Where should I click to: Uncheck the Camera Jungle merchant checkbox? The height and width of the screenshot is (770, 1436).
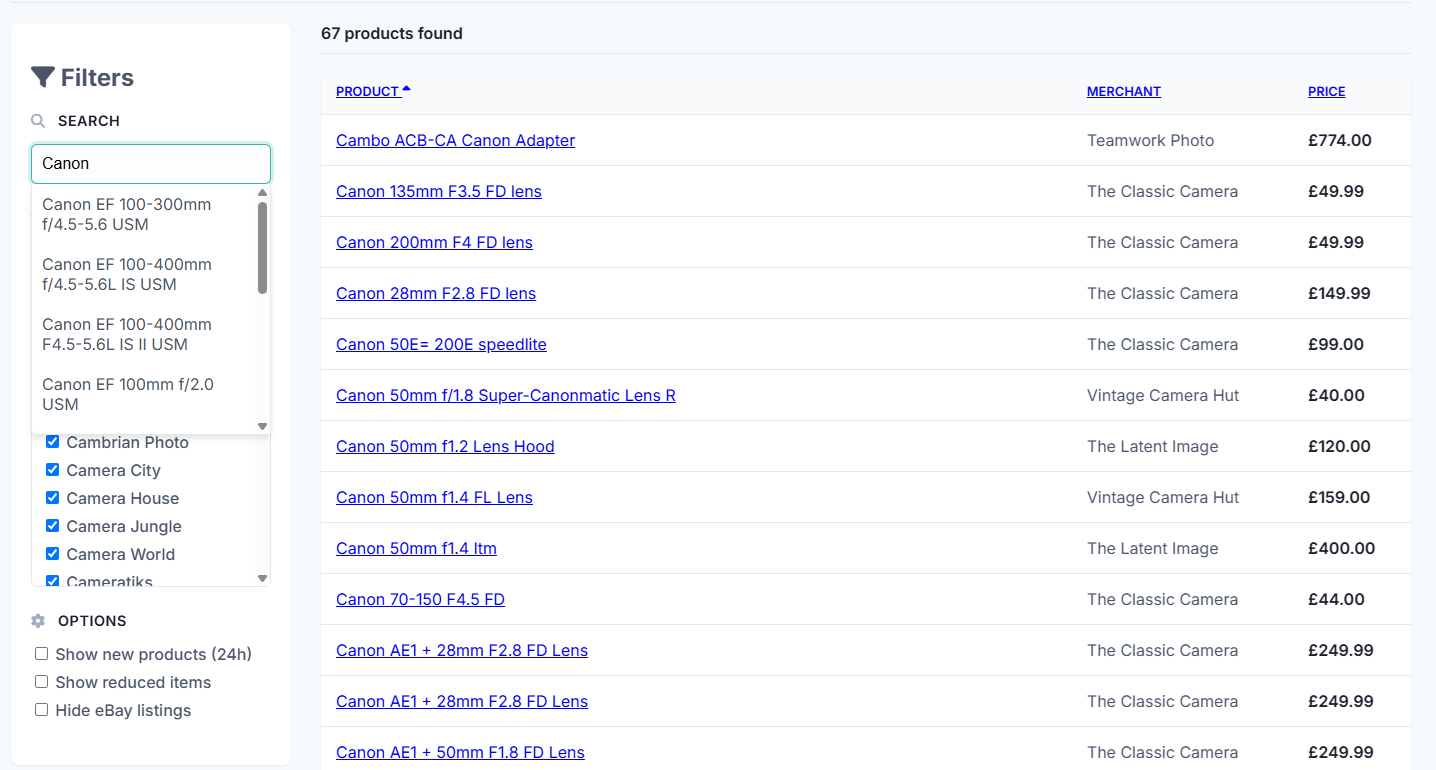53,526
